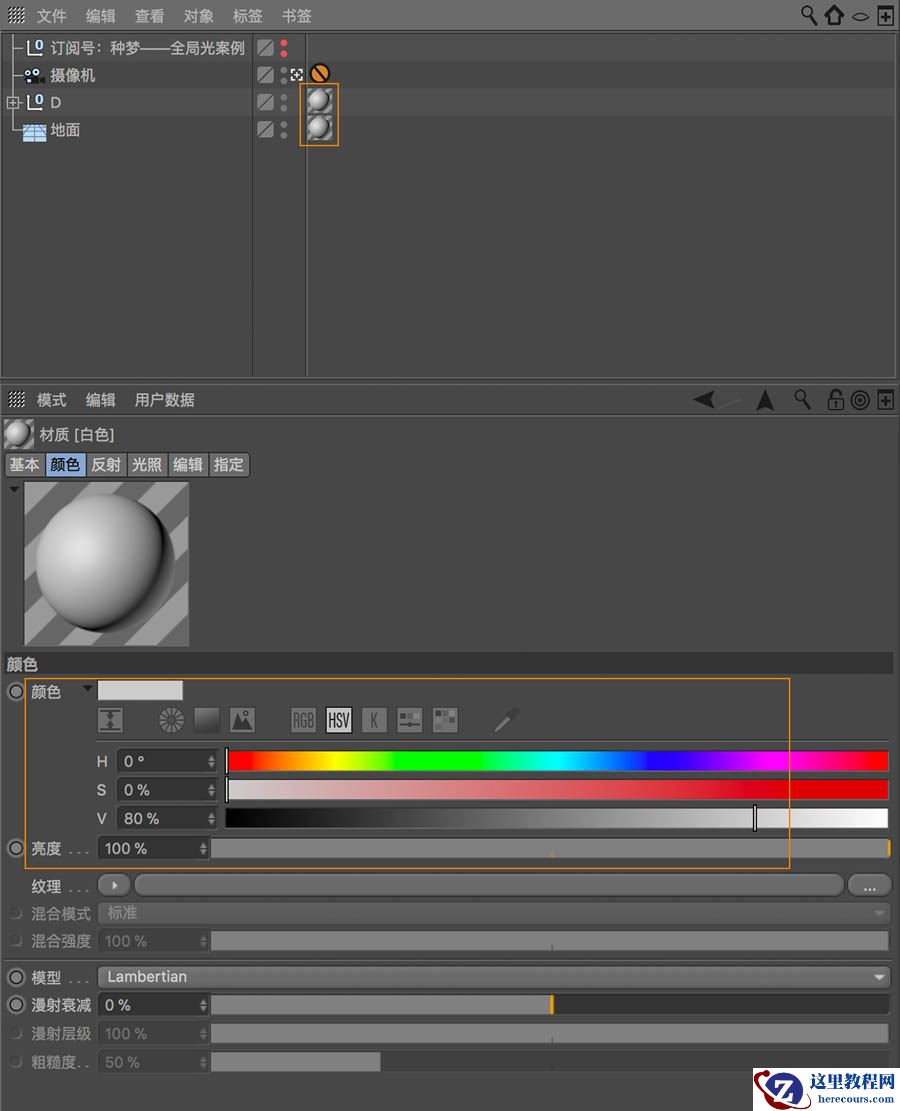Click the camera's target composition tag
Screen dimensions: 900x1111
[296, 73]
